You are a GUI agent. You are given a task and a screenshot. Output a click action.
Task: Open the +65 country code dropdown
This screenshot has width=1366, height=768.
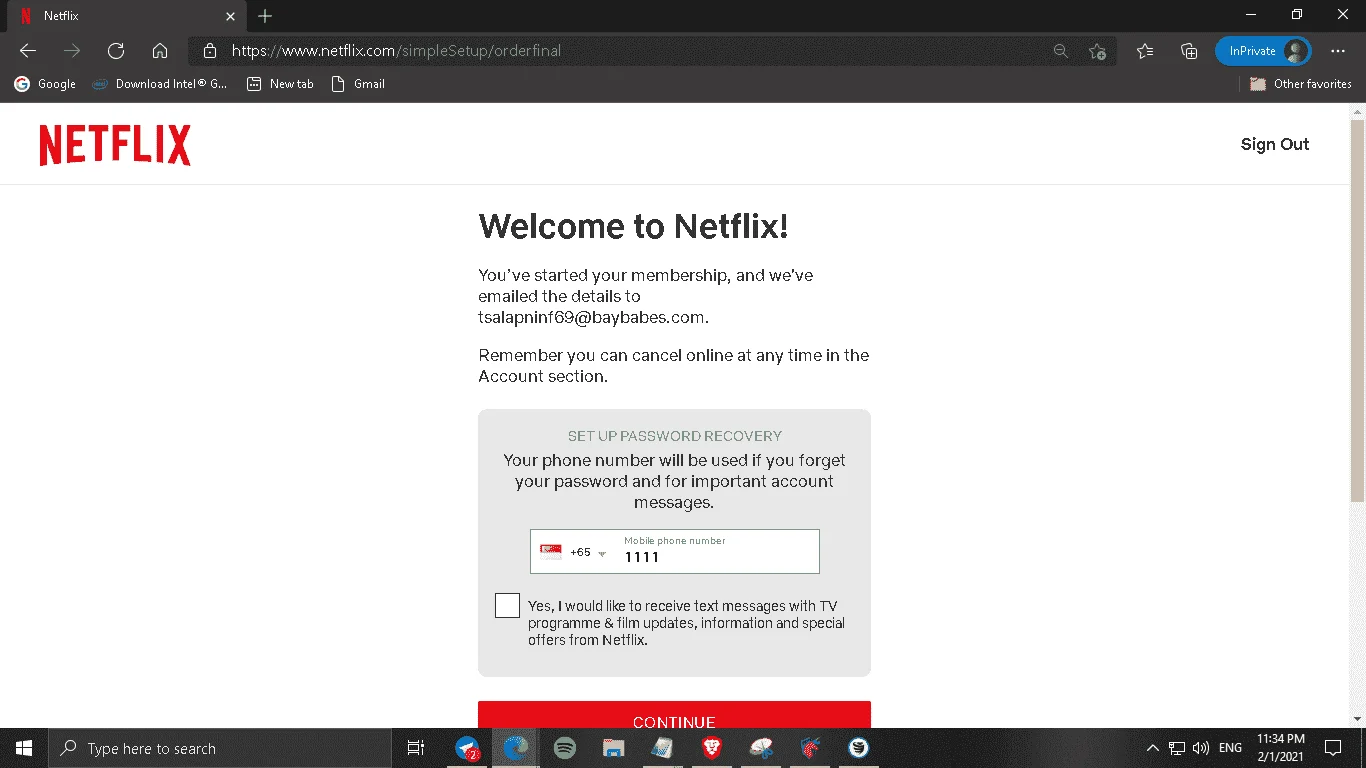575,552
